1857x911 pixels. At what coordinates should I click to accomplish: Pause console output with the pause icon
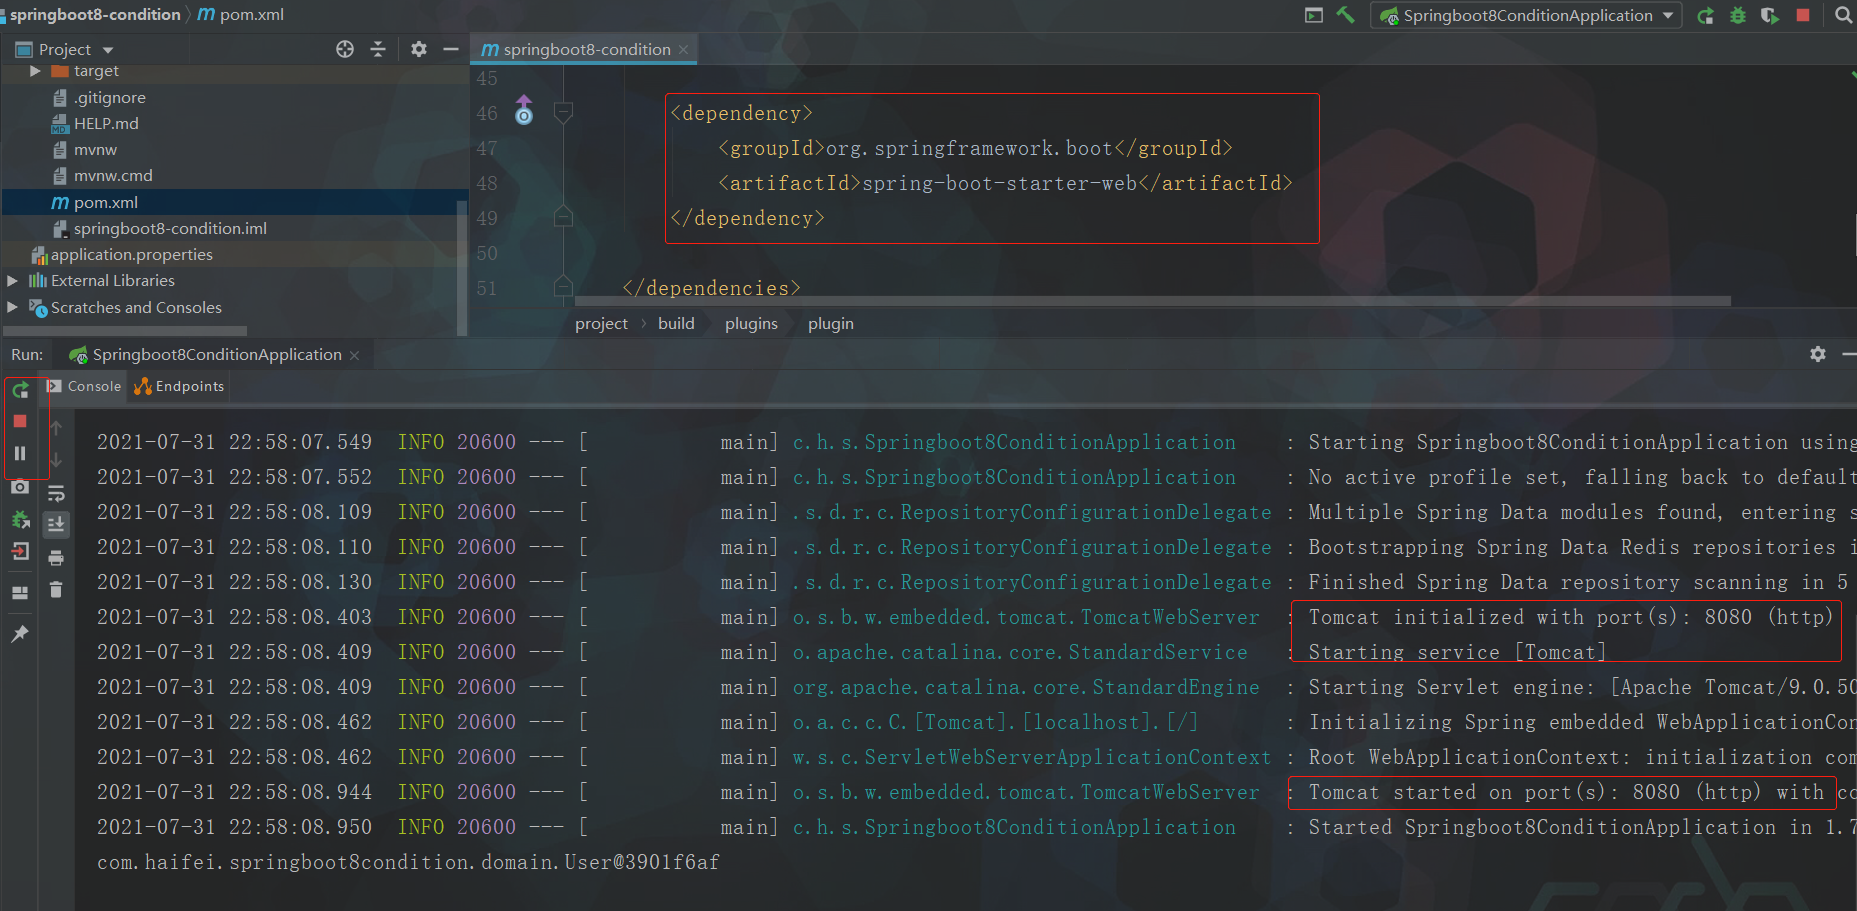[20, 452]
